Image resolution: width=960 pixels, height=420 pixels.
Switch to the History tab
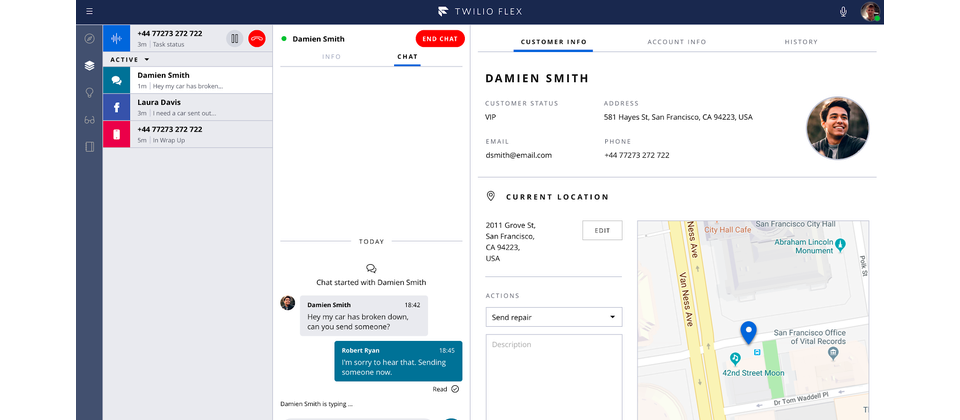pyautogui.click(x=801, y=42)
